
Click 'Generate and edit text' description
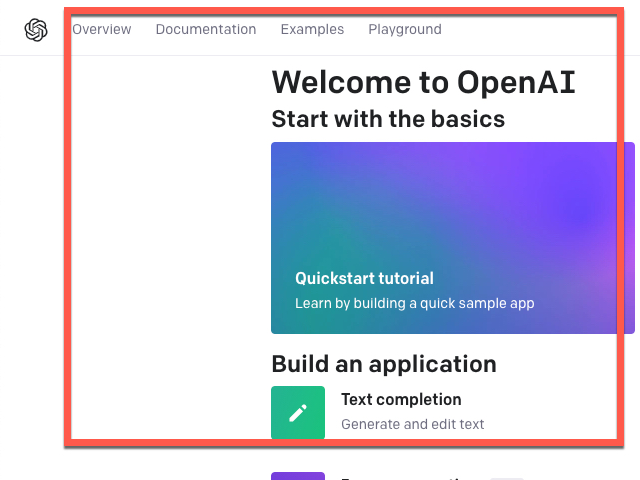[x=413, y=424]
